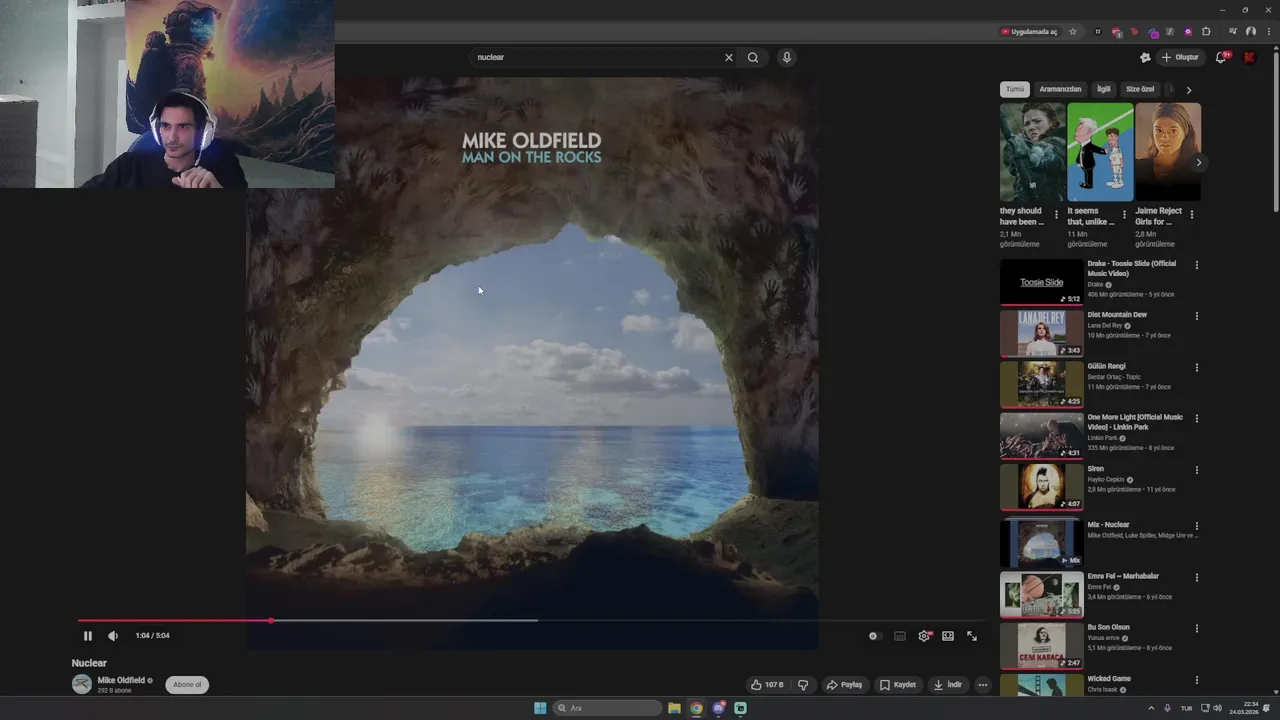
Task: Download the video using İndir
Action: click(947, 685)
